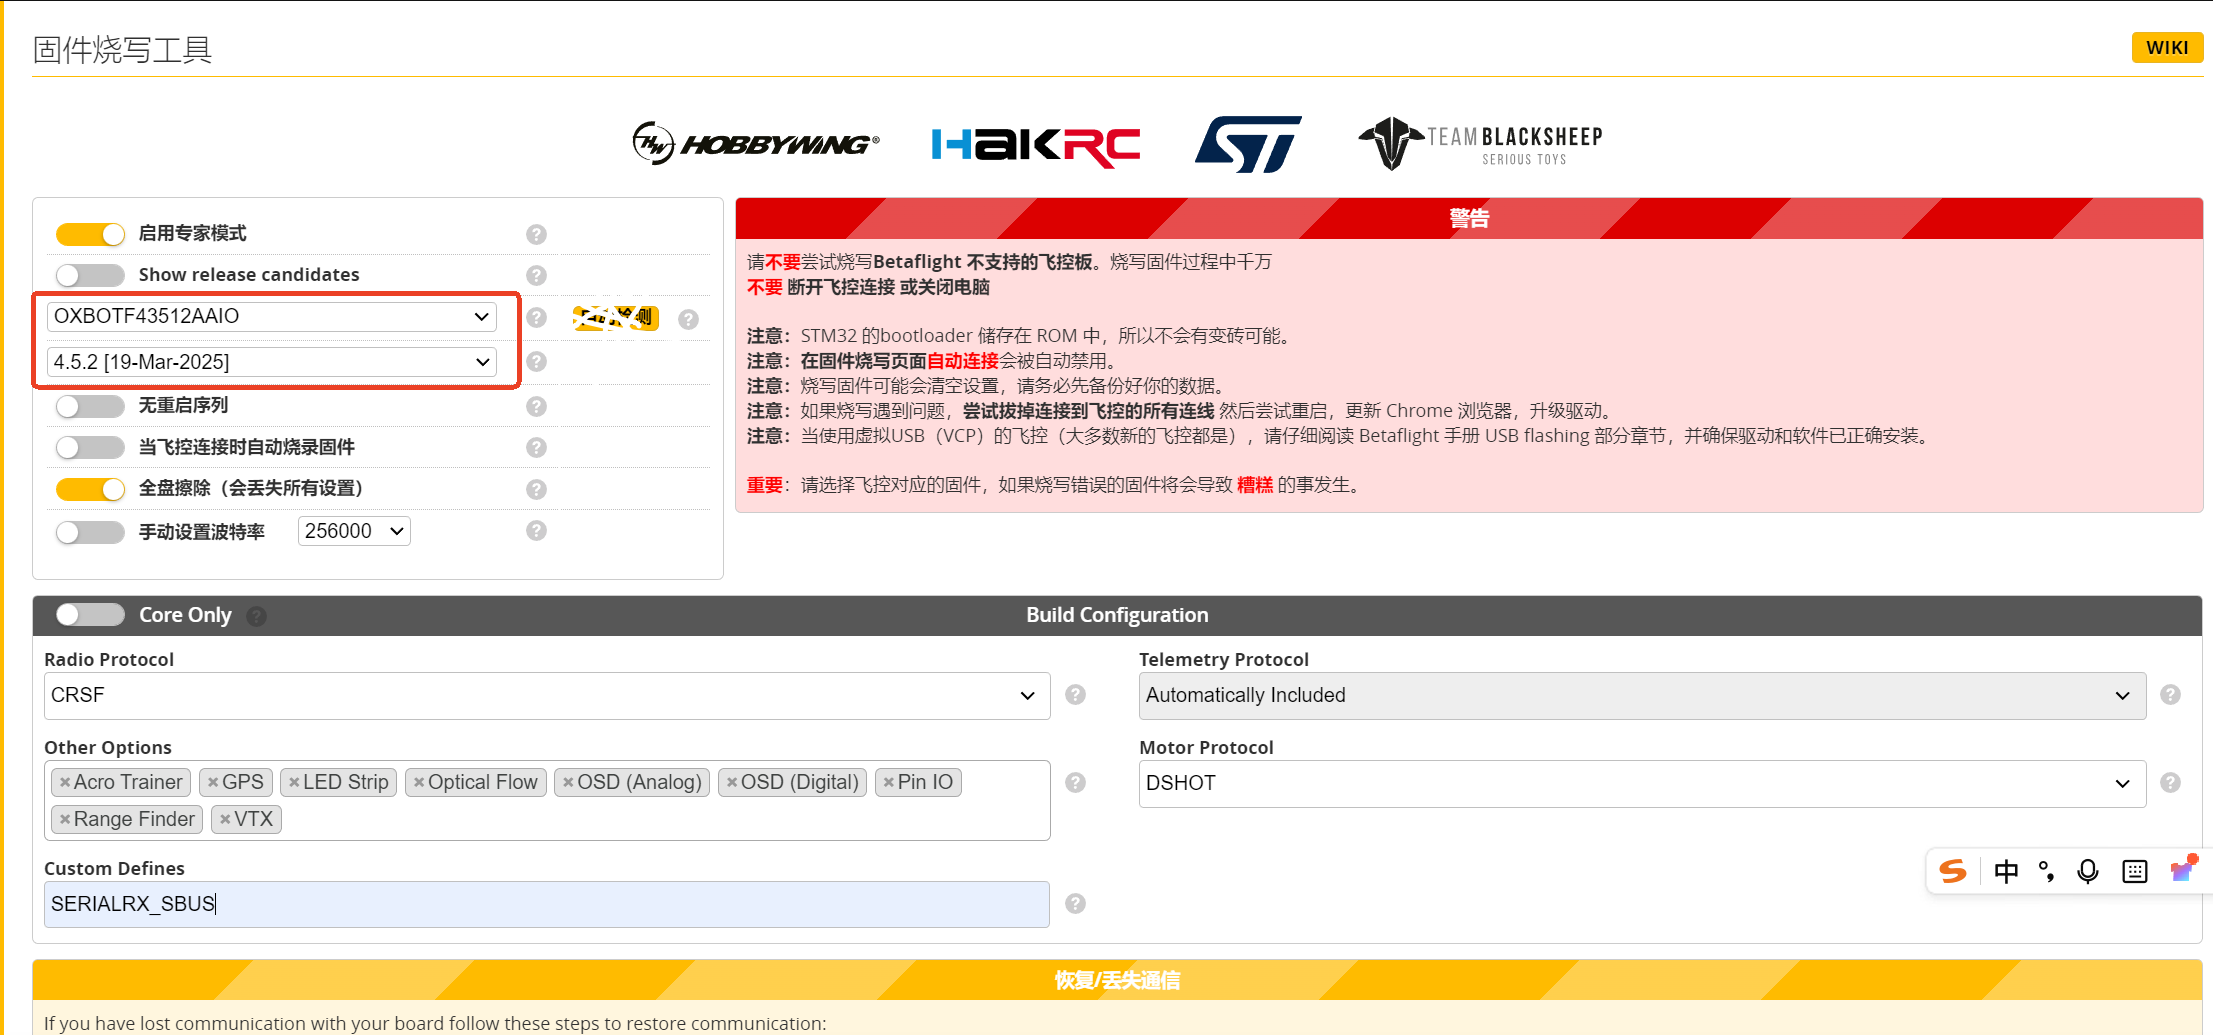
Task: Enable 当飞控连接时自动烧录固件 switch
Action: tap(90, 447)
